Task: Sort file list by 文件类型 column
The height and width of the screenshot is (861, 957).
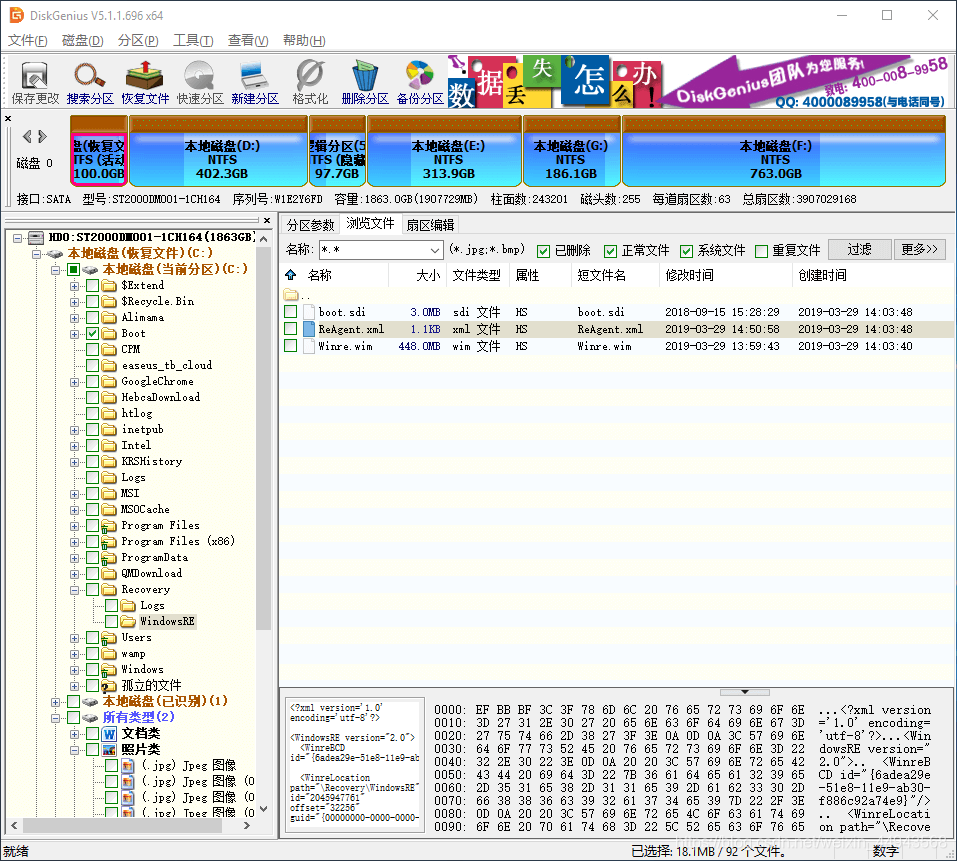Action: point(478,275)
